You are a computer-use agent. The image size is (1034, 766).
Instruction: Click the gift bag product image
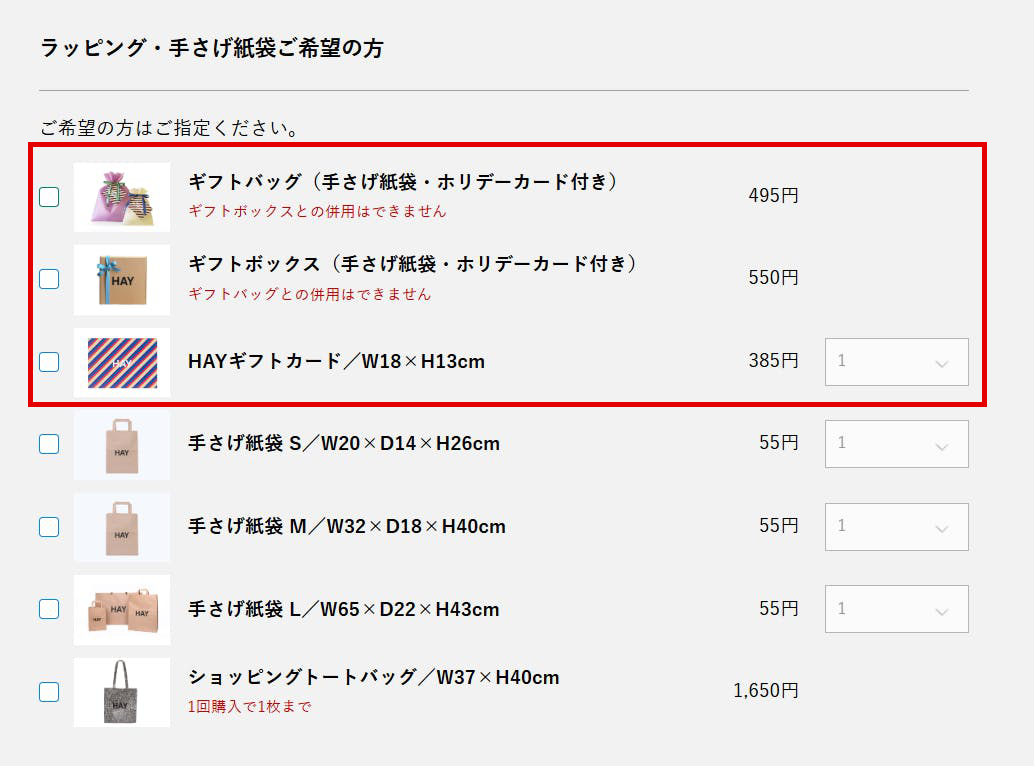click(122, 197)
